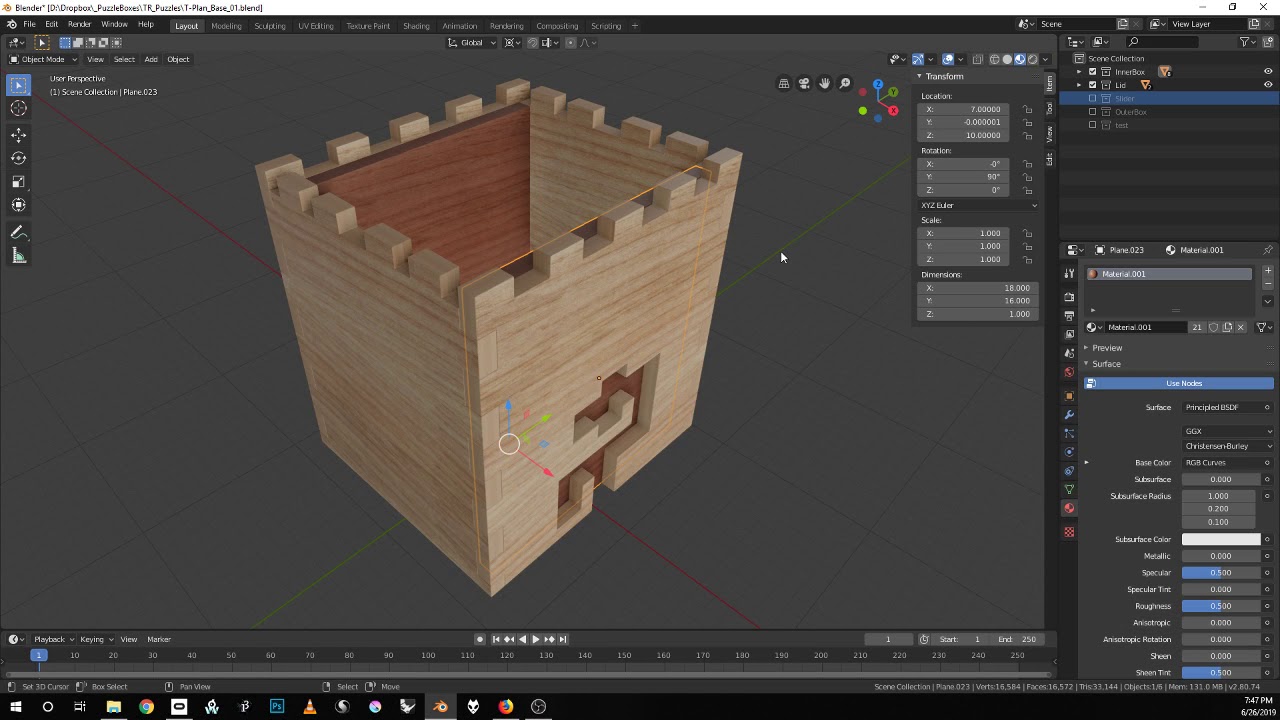Hide InnerBox collection with eye icon

point(1268,72)
